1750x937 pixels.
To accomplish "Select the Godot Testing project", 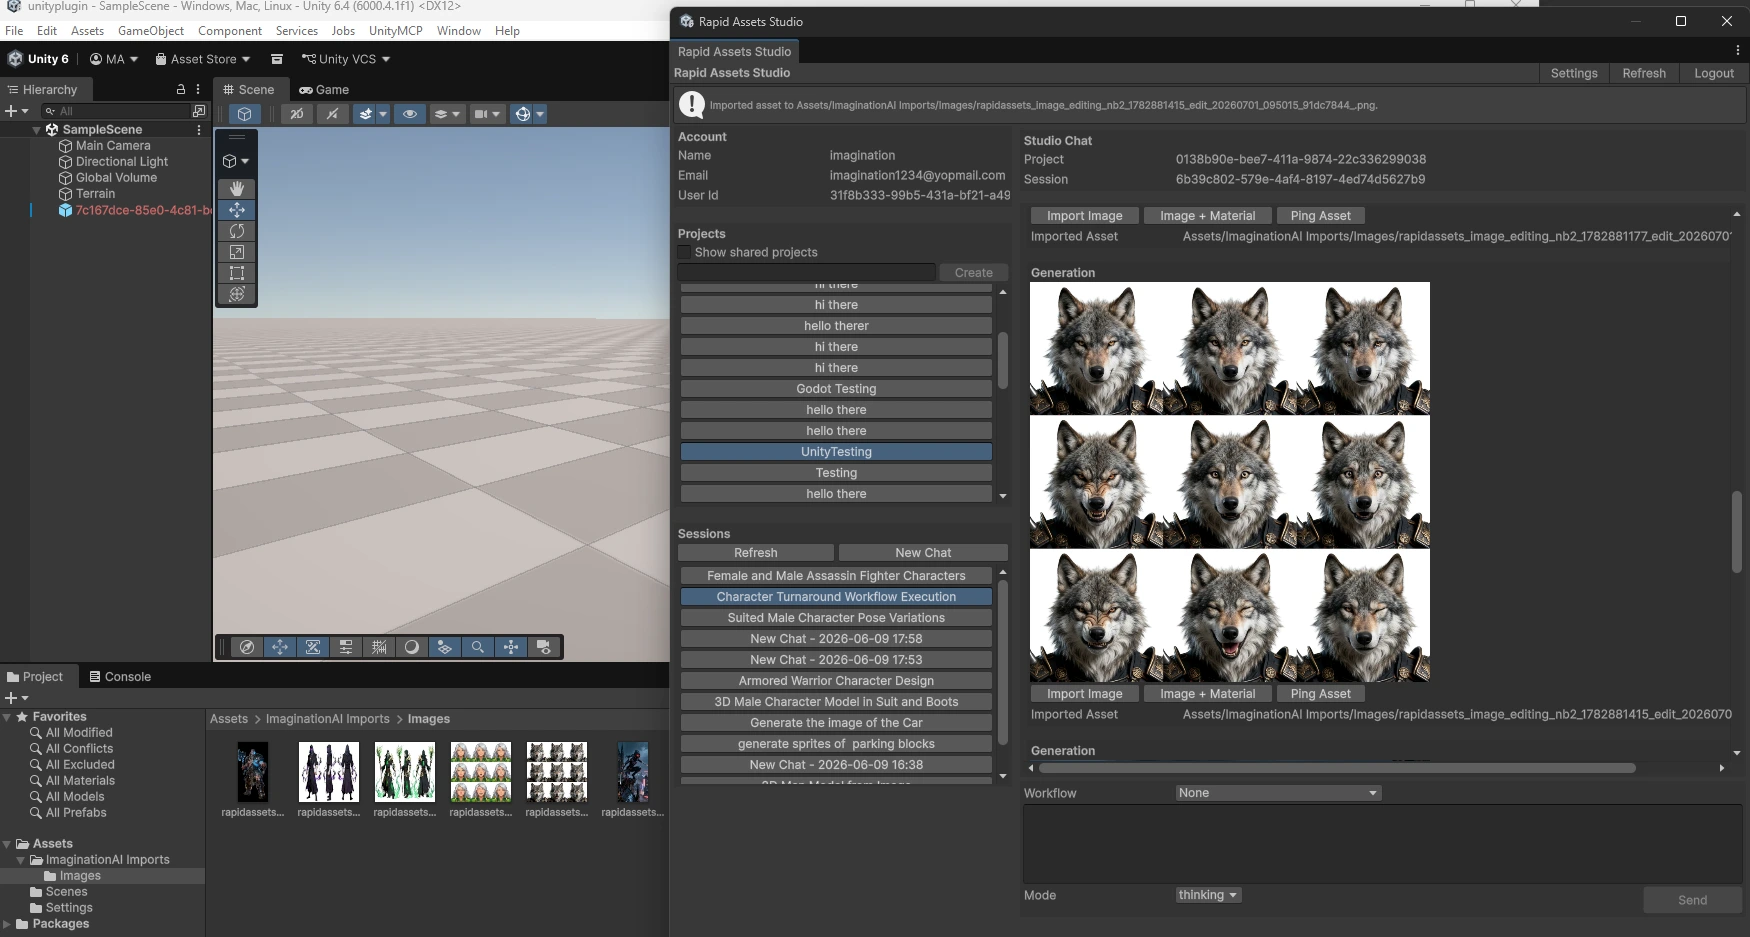I will pos(836,389).
